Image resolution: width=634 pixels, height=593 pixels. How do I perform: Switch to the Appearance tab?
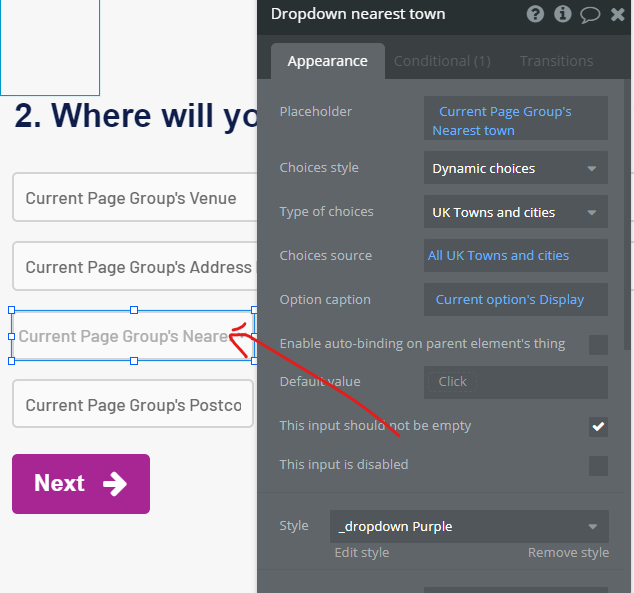tap(327, 61)
